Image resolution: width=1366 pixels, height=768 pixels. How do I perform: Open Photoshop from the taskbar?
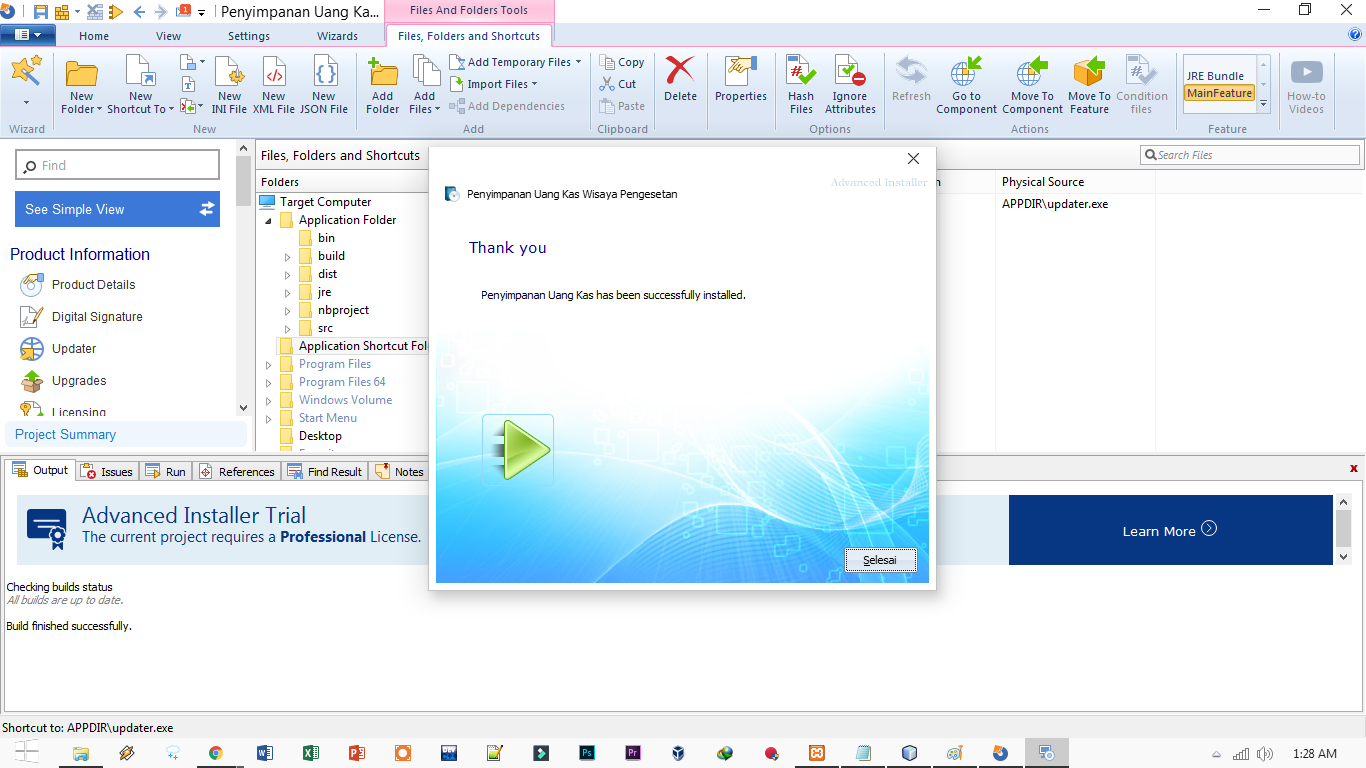point(587,754)
